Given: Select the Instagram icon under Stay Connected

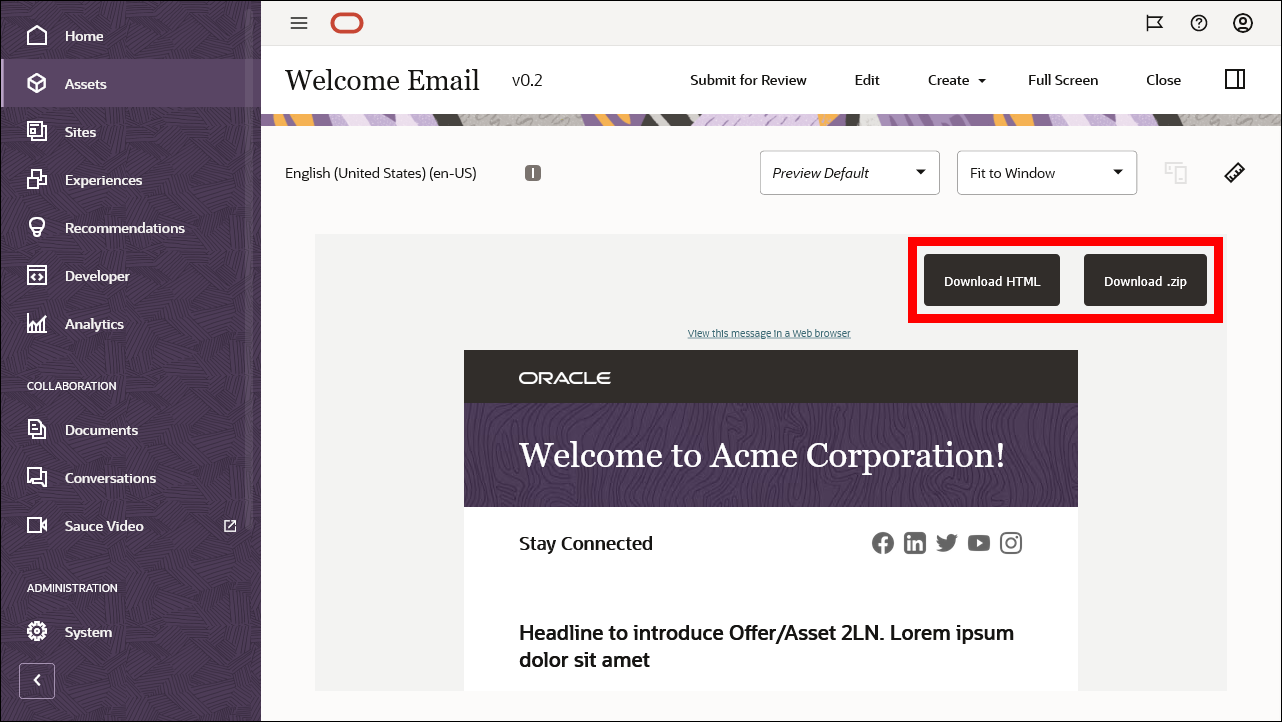Looking at the screenshot, I should pyautogui.click(x=1010, y=542).
